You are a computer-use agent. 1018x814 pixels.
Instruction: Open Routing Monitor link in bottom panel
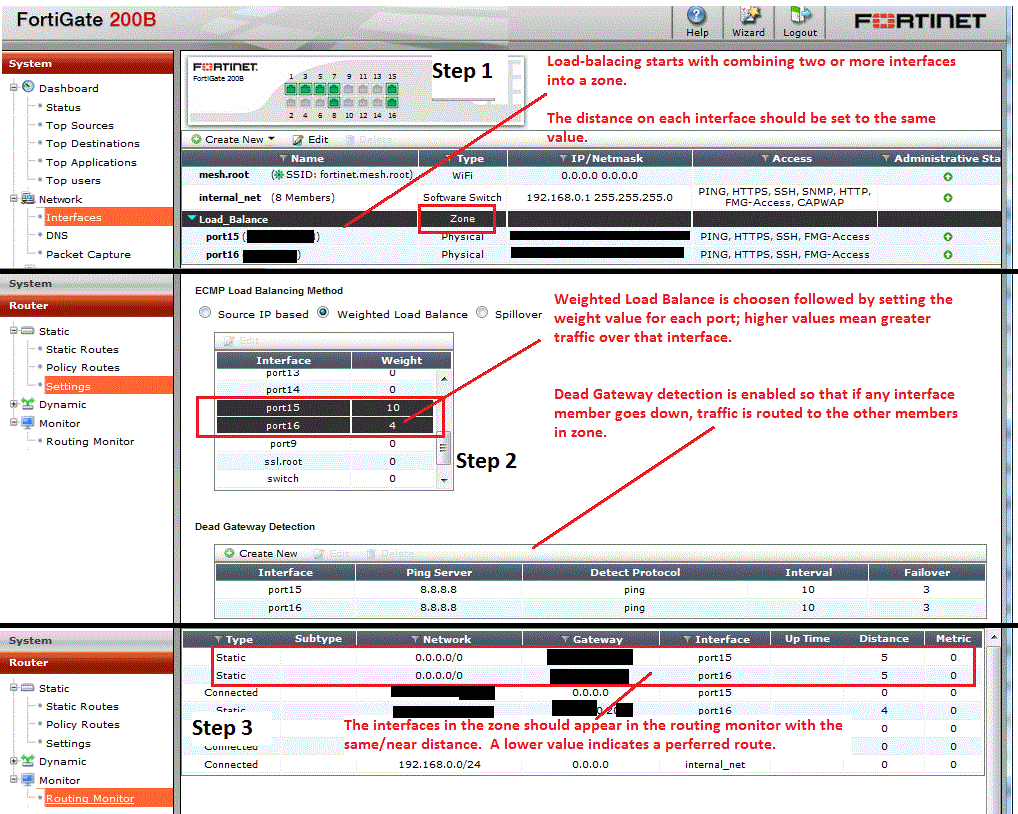point(90,798)
